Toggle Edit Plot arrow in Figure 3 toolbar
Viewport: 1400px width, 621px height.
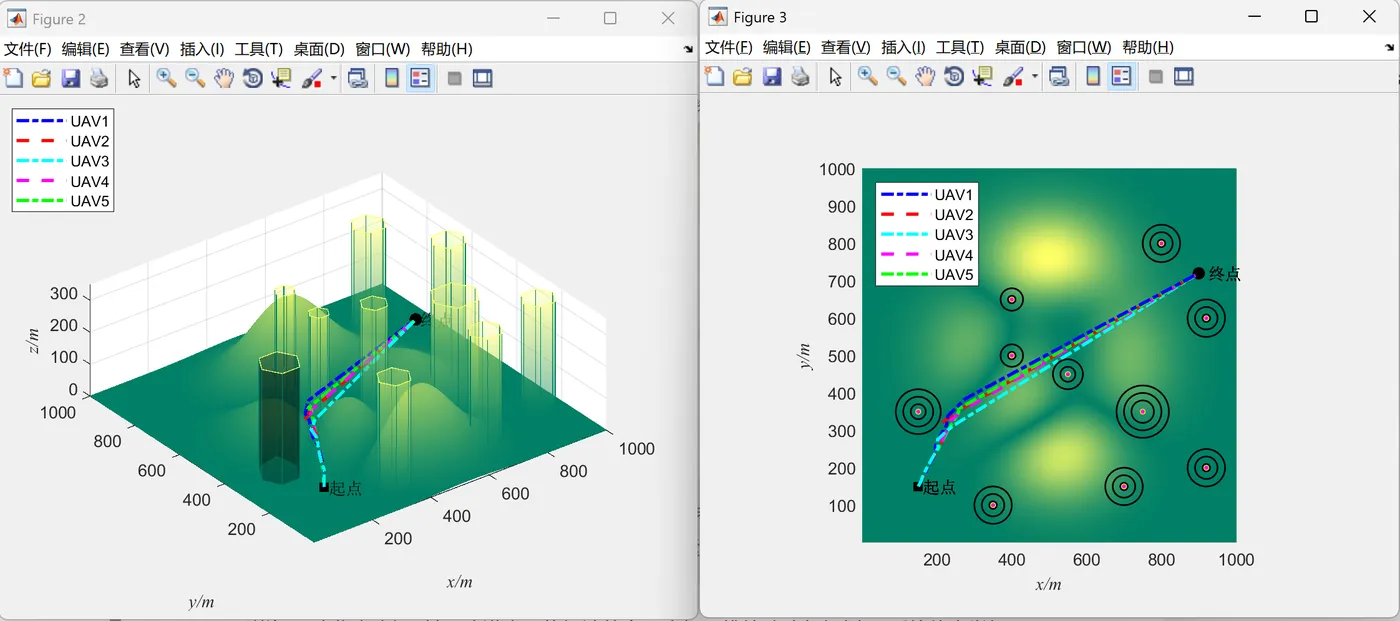pyautogui.click(x=836, y=77)
